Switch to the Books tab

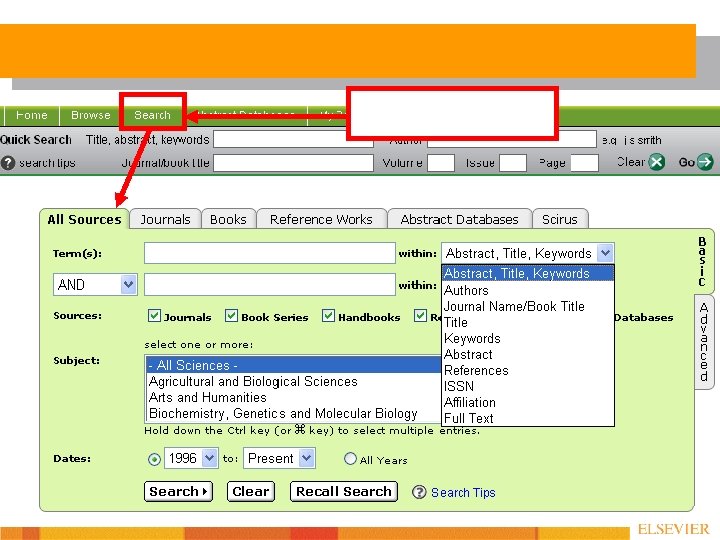tap(228, 219)
